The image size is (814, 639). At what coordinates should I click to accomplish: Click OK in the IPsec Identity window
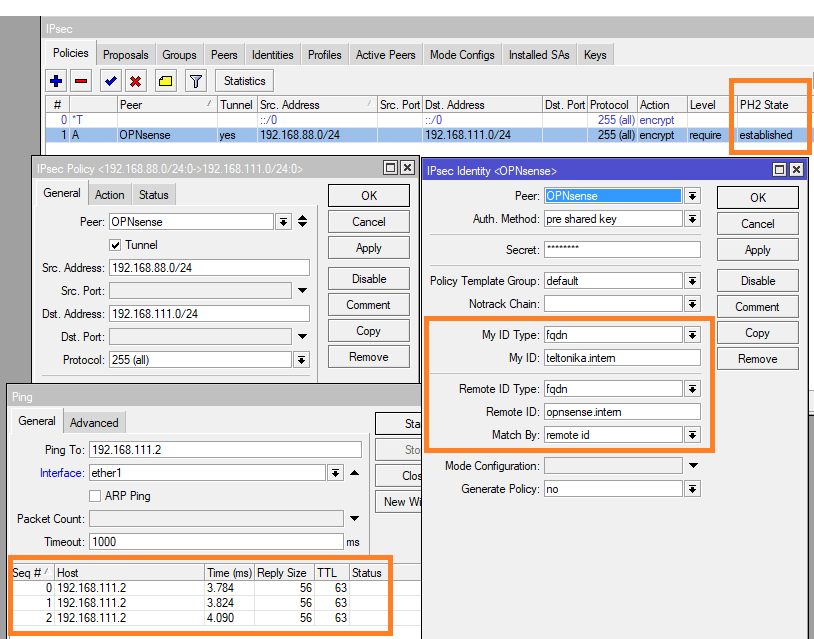pos(758,198)
